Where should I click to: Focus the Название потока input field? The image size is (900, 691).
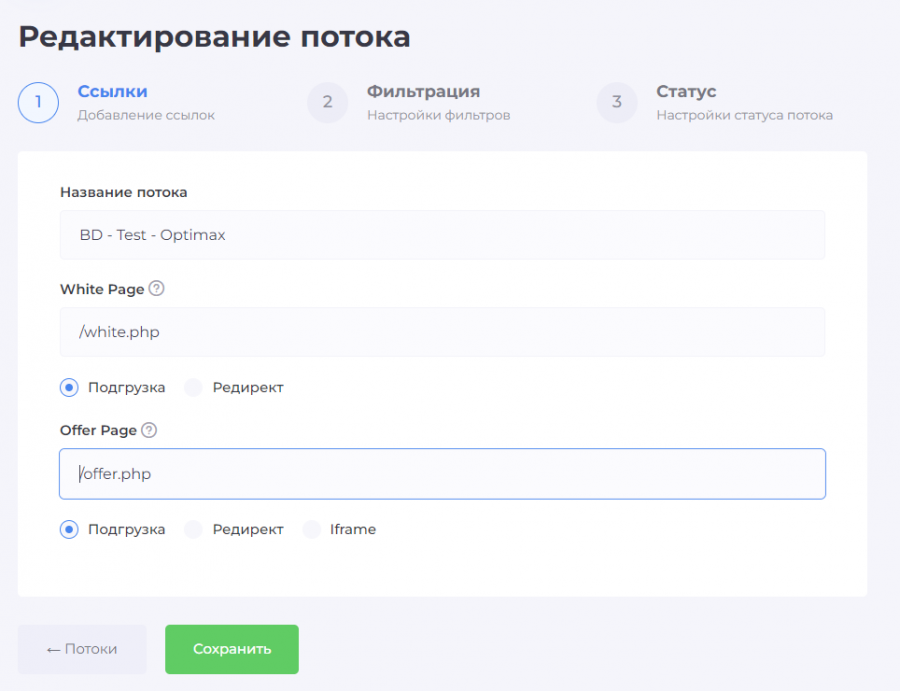pos(443,235)
